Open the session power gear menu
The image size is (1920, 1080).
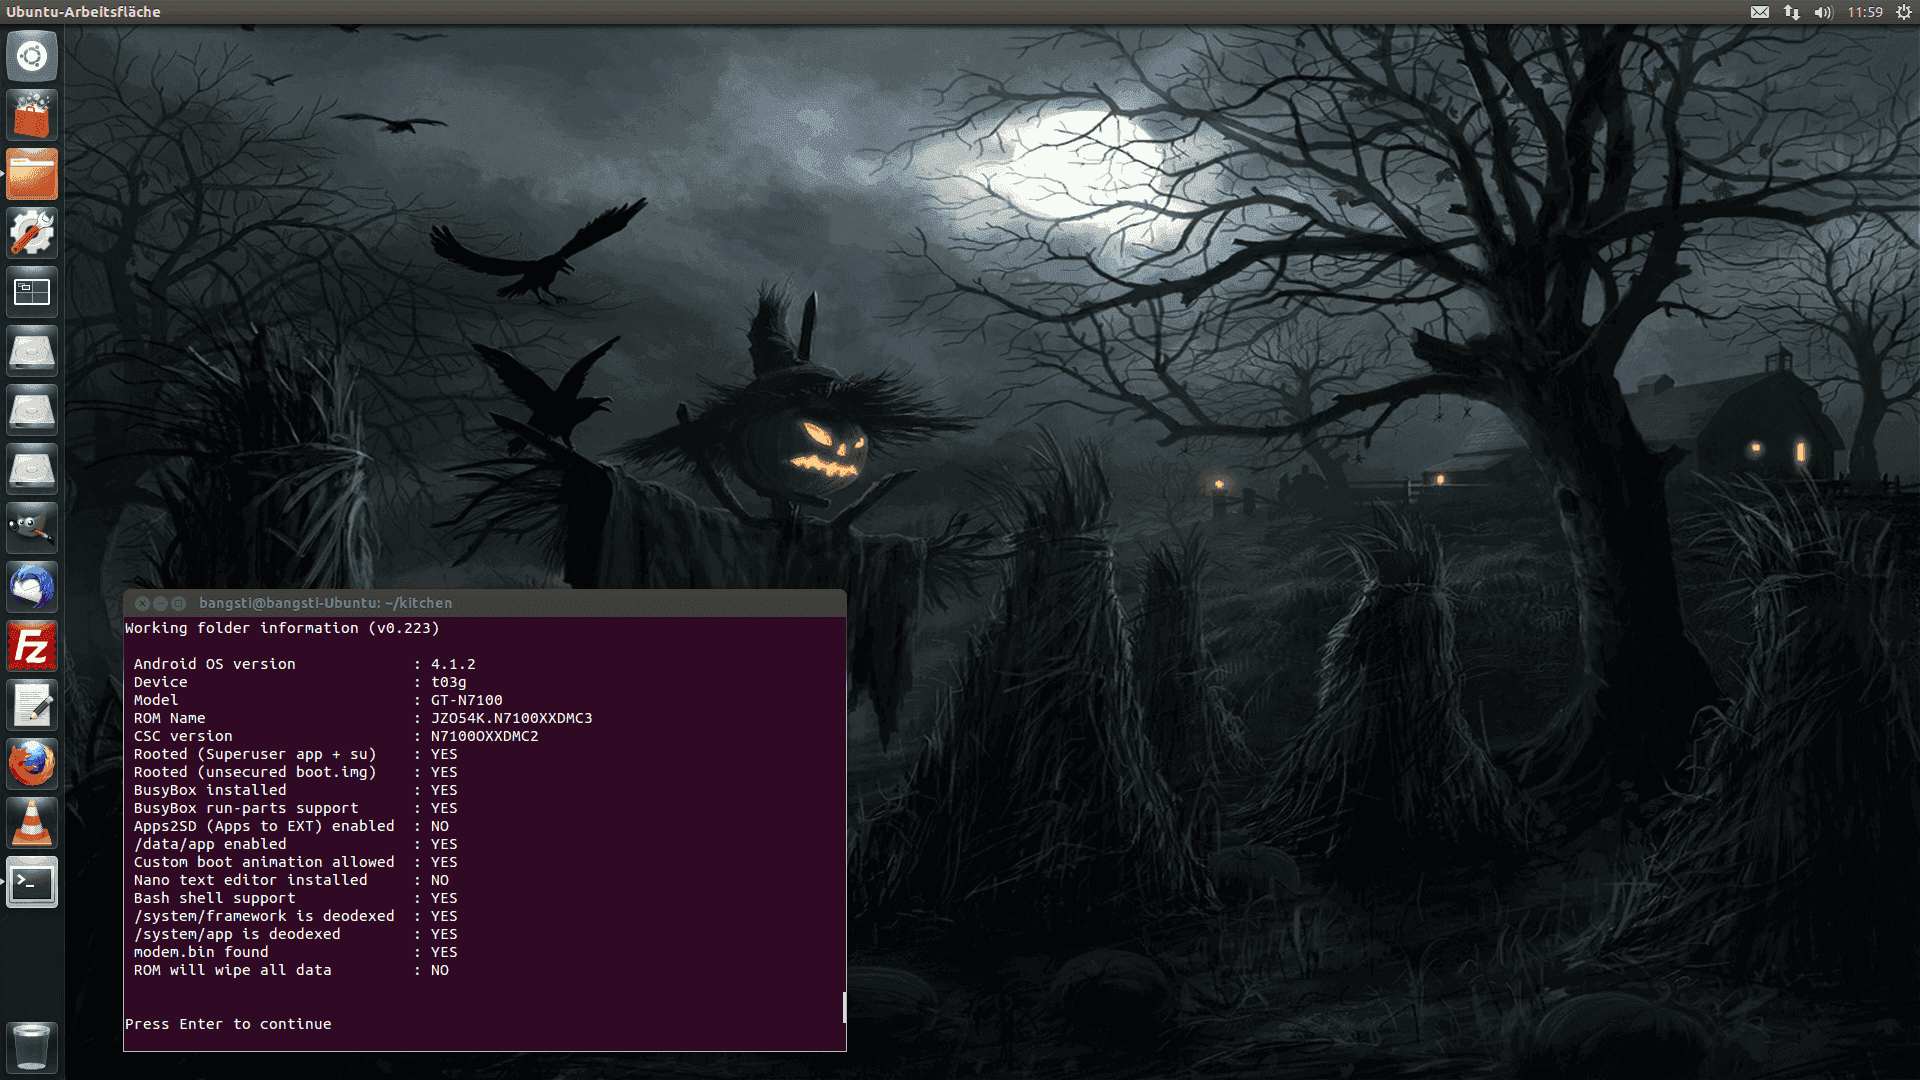point(1904,12)
